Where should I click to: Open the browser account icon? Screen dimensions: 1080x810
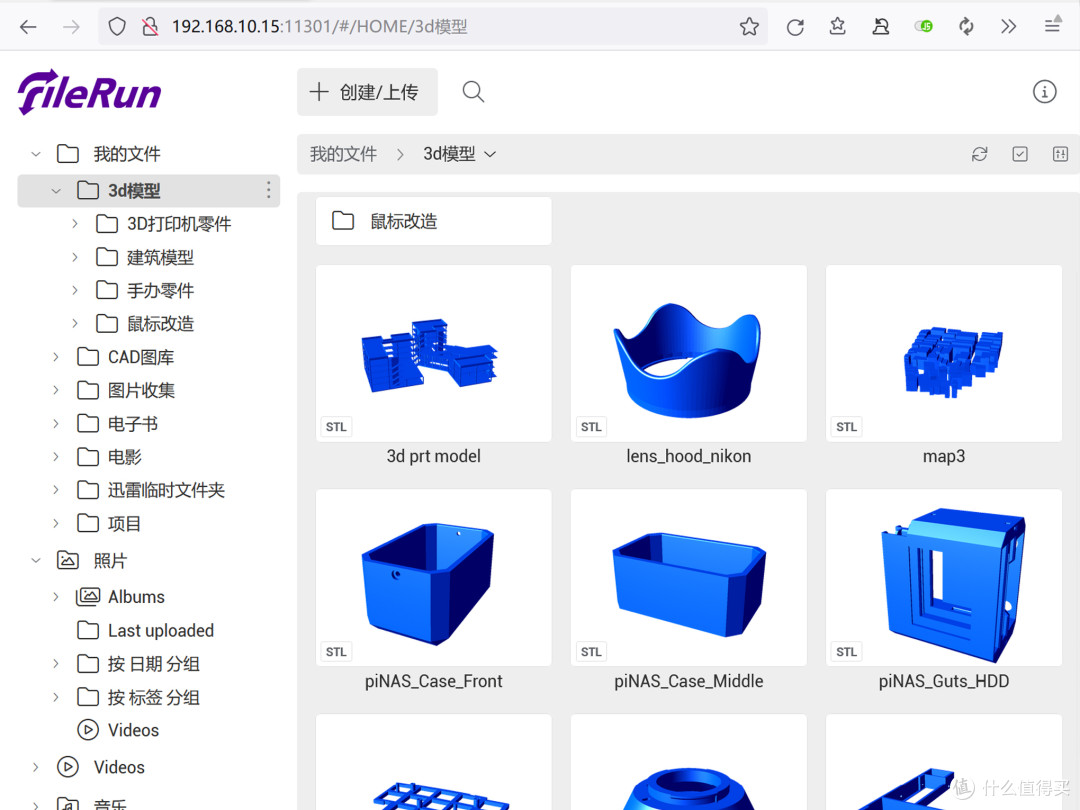coord(880,27)
